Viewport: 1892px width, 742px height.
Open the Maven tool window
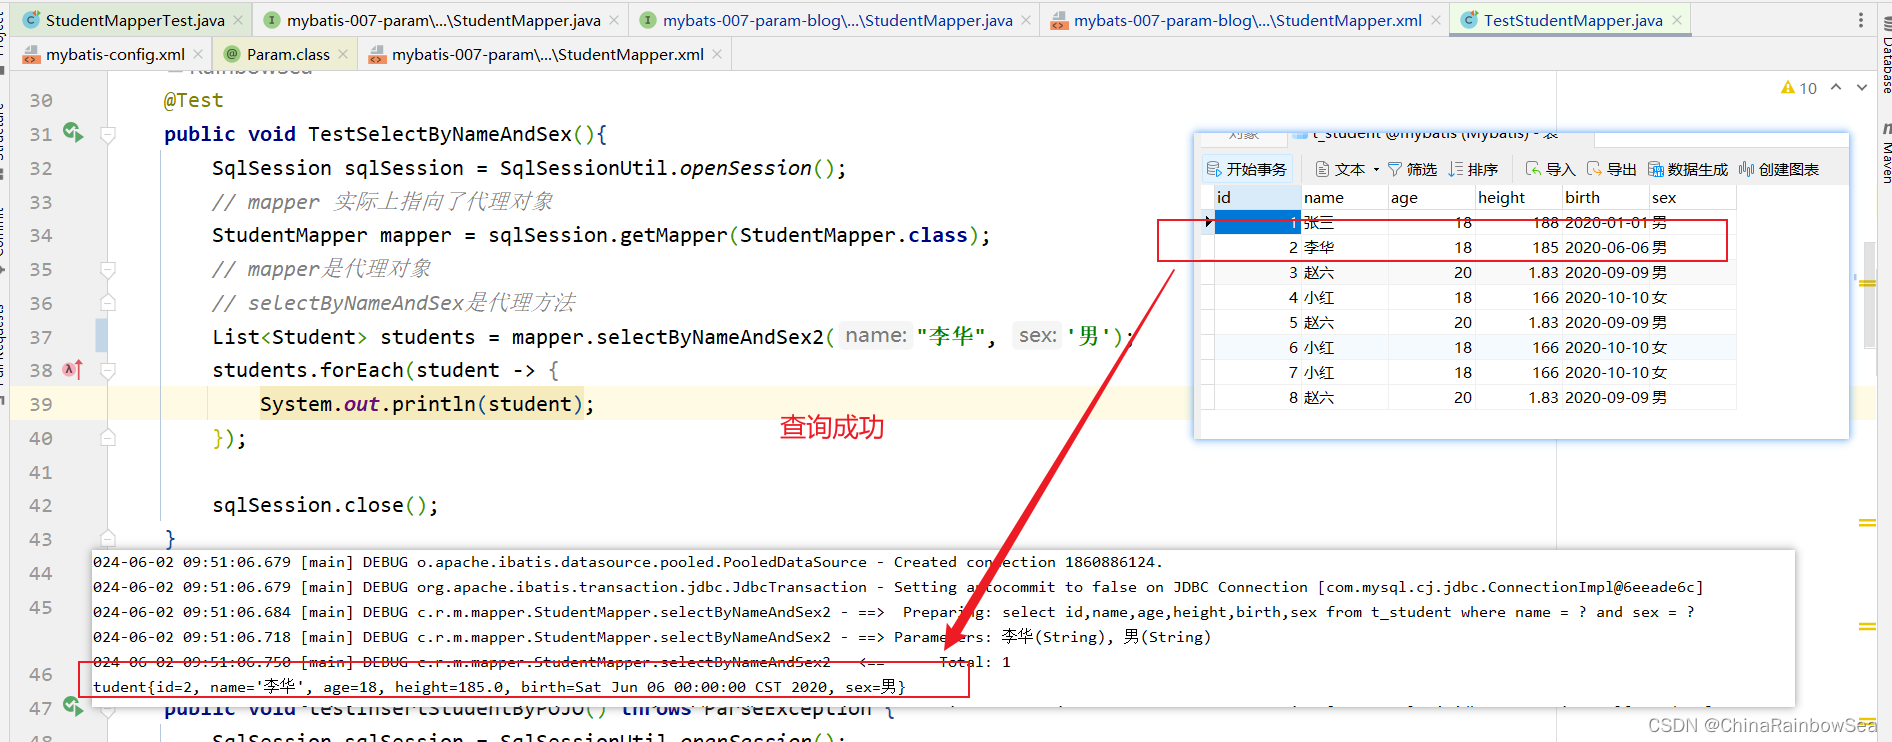[x=1886, y=152]
